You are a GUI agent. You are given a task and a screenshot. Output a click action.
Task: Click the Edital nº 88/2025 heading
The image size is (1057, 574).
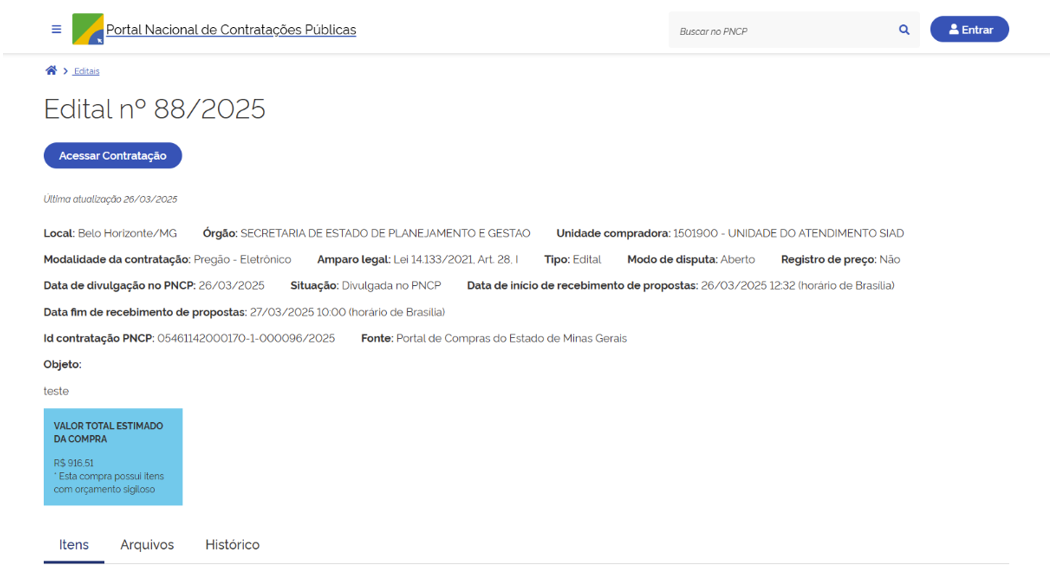coord(154,109)
